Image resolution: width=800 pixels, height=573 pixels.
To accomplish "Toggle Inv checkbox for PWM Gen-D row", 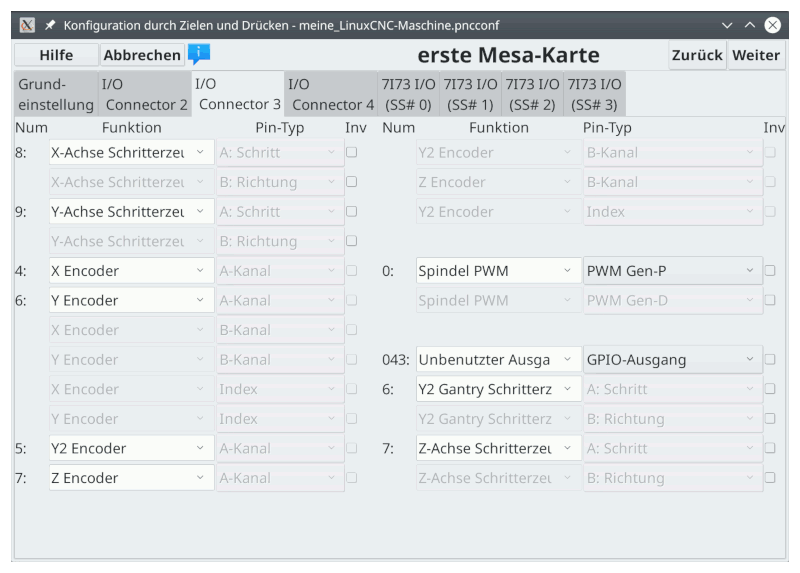I will point(770,300).
